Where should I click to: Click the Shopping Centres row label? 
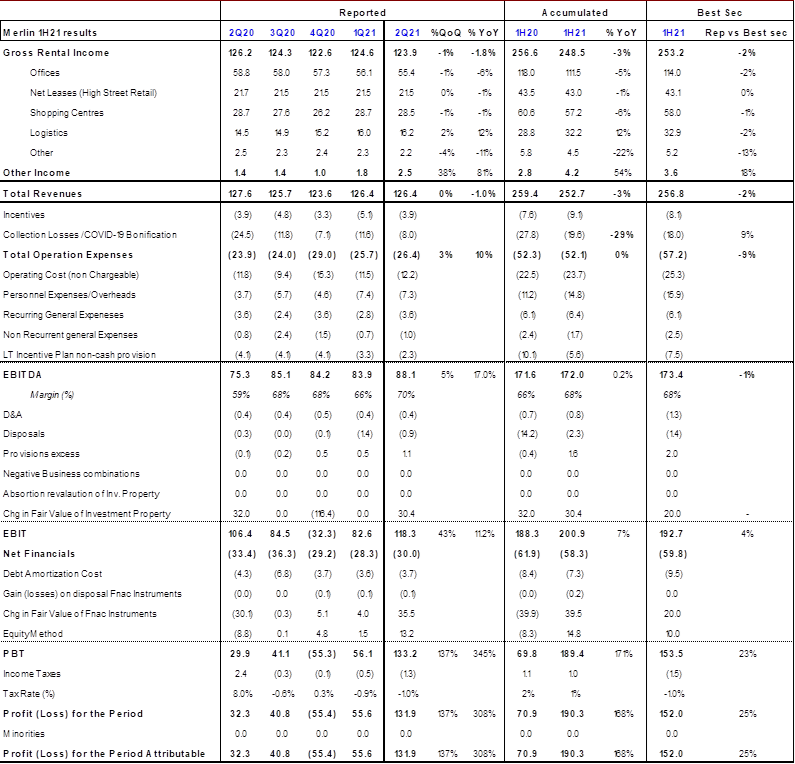pos(68,112)
